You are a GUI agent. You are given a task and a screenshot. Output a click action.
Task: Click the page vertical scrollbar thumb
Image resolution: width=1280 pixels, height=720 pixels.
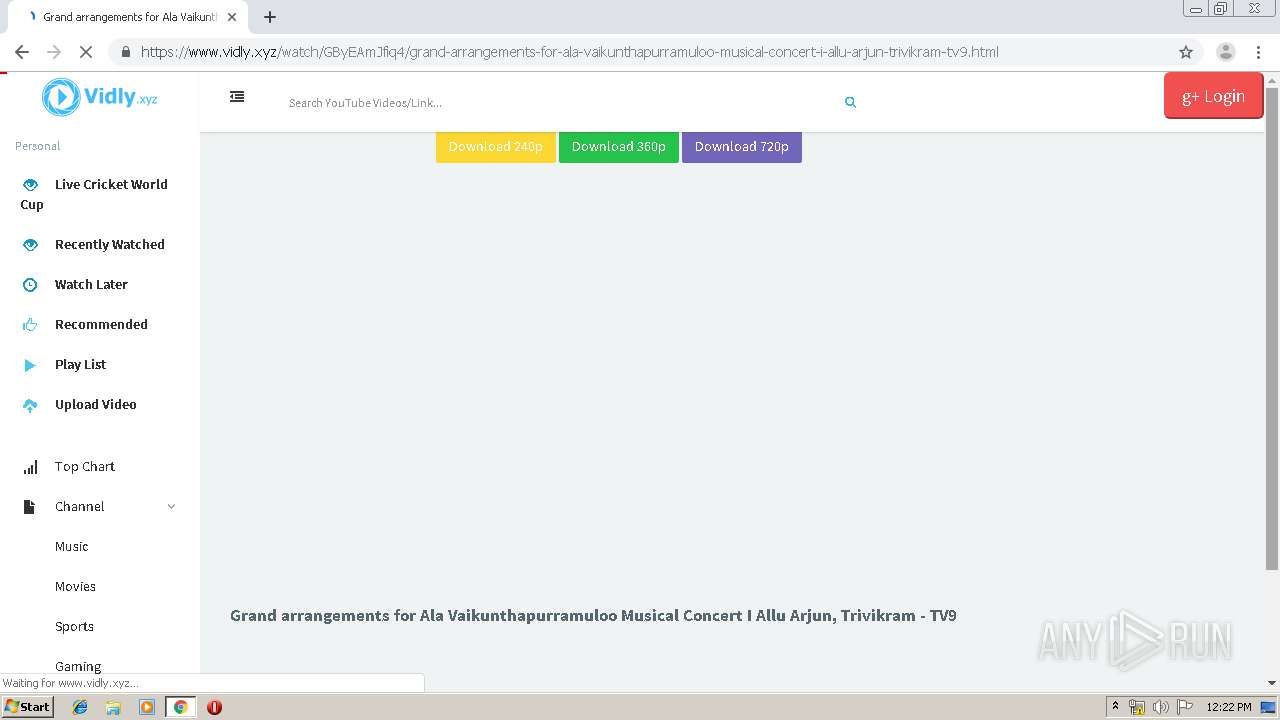coord(1272,328)
